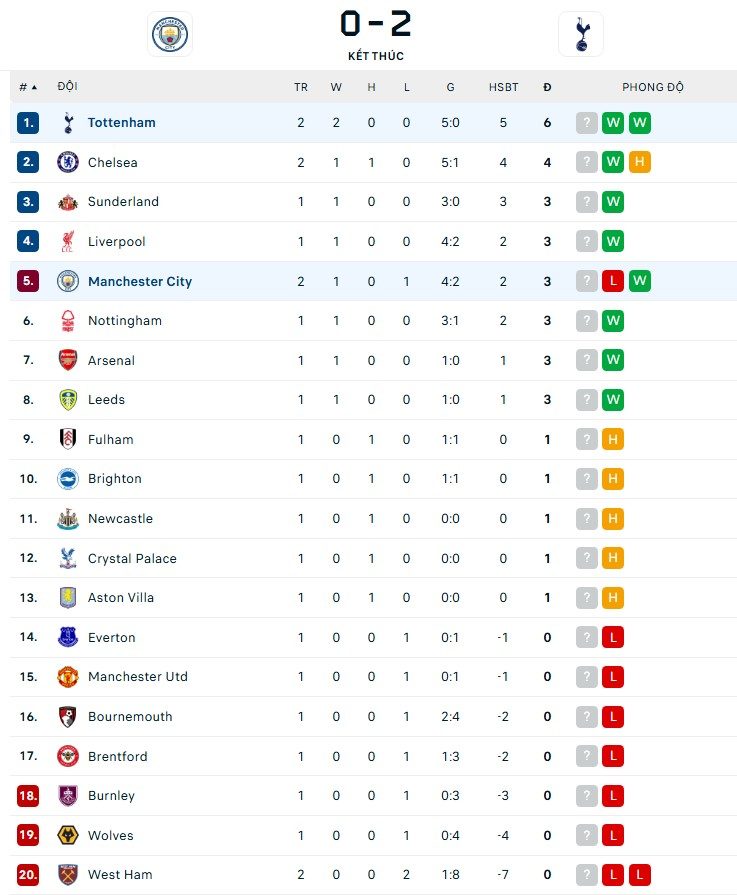Screen dimensions: 737x895
Task: Open the Manchester City team name link
Action: click(140, 281)
